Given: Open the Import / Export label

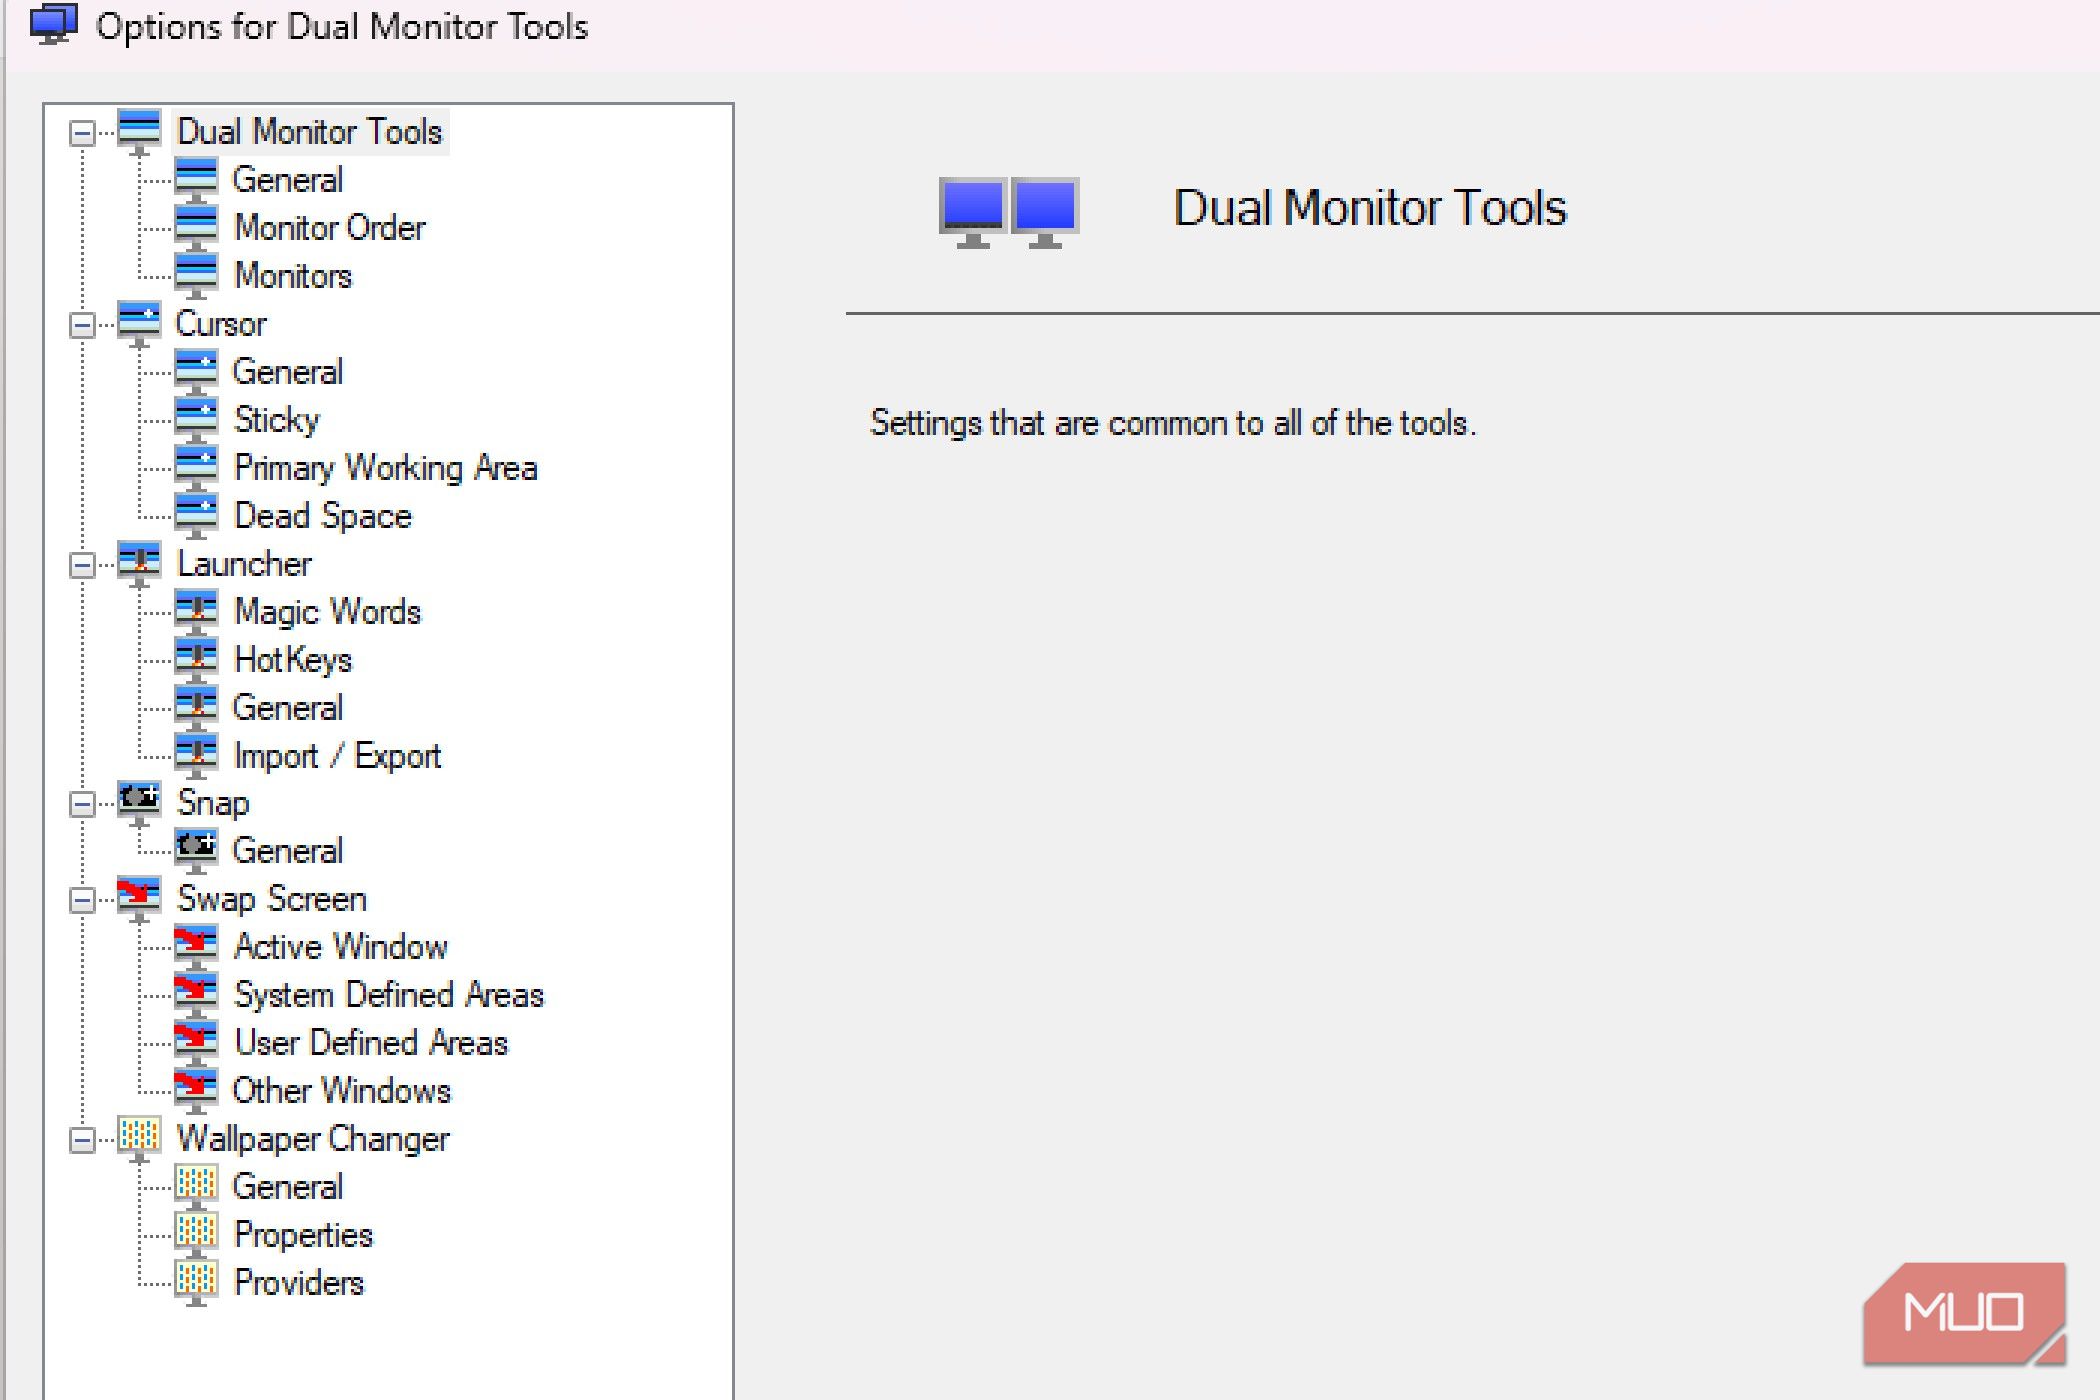Looking at the screenshot, I should point(338,756).
